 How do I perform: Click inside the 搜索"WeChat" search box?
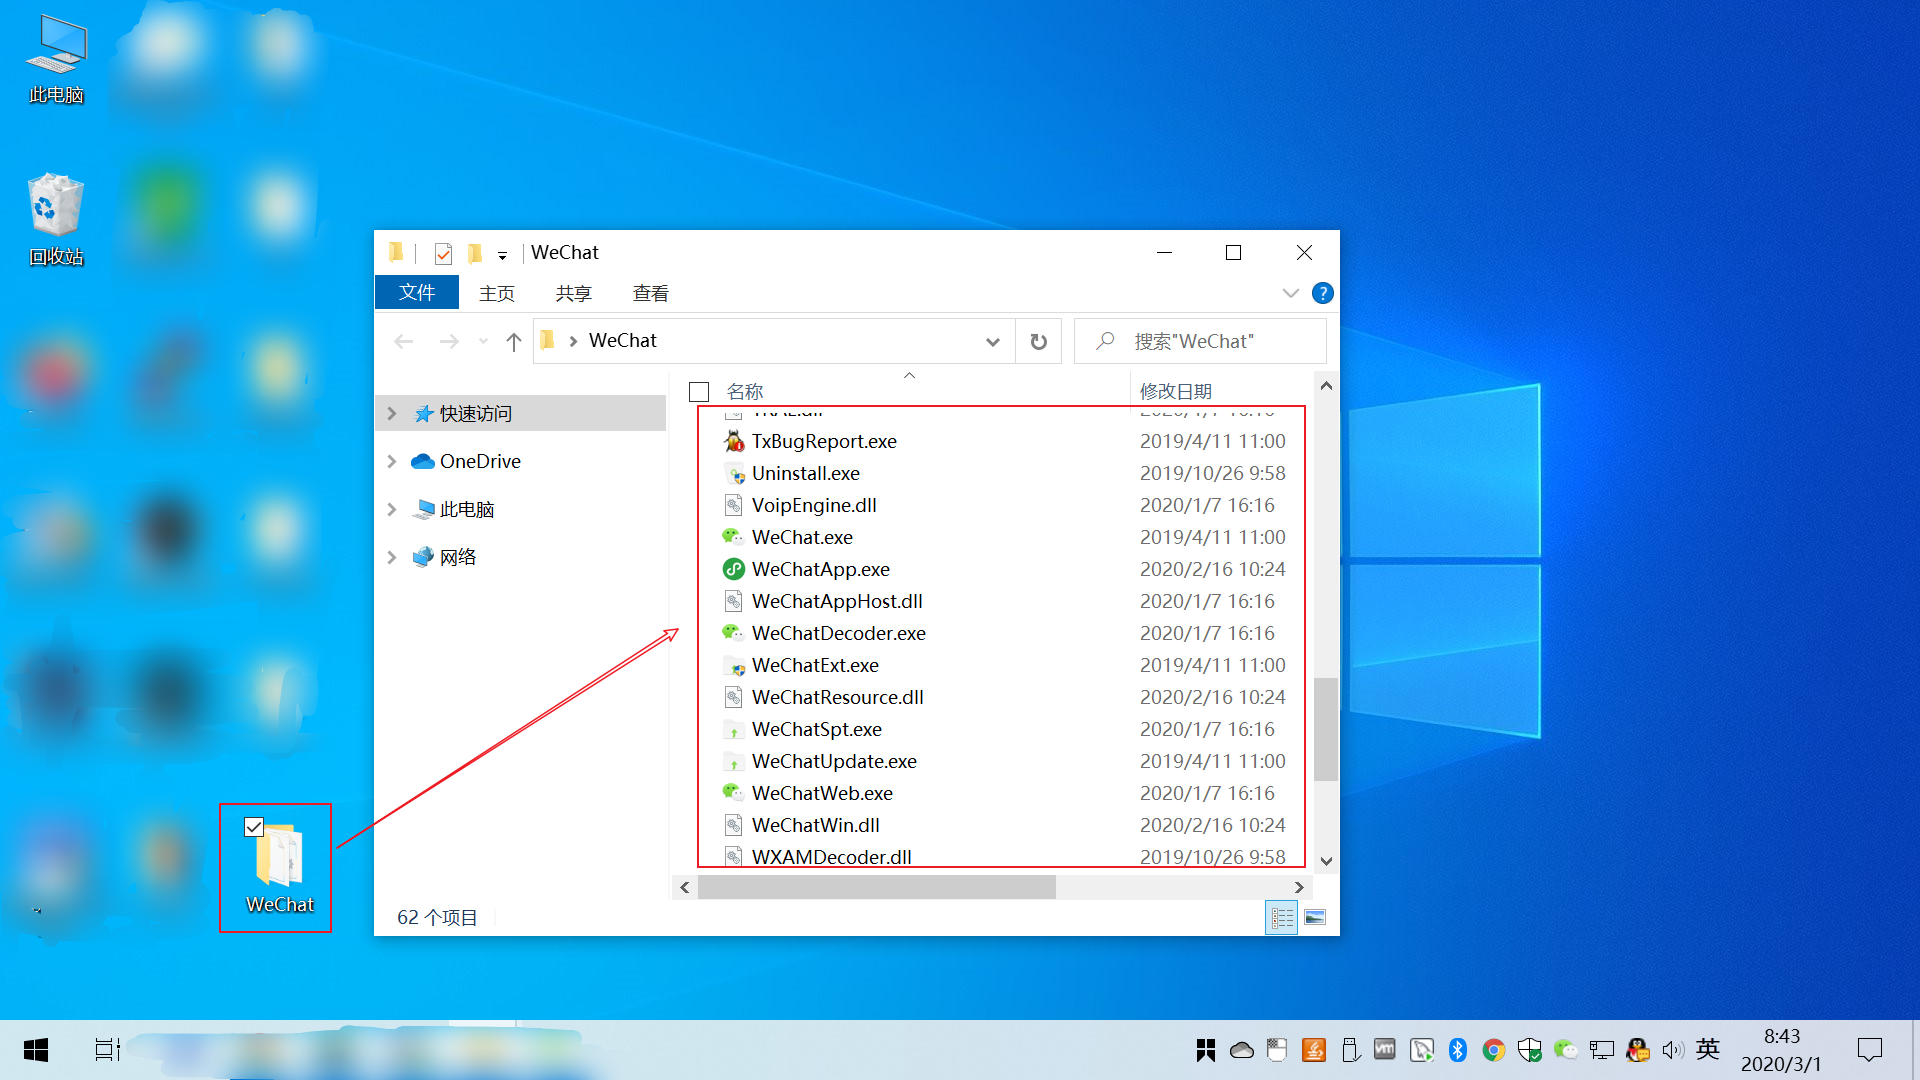tap(1200, 341)
